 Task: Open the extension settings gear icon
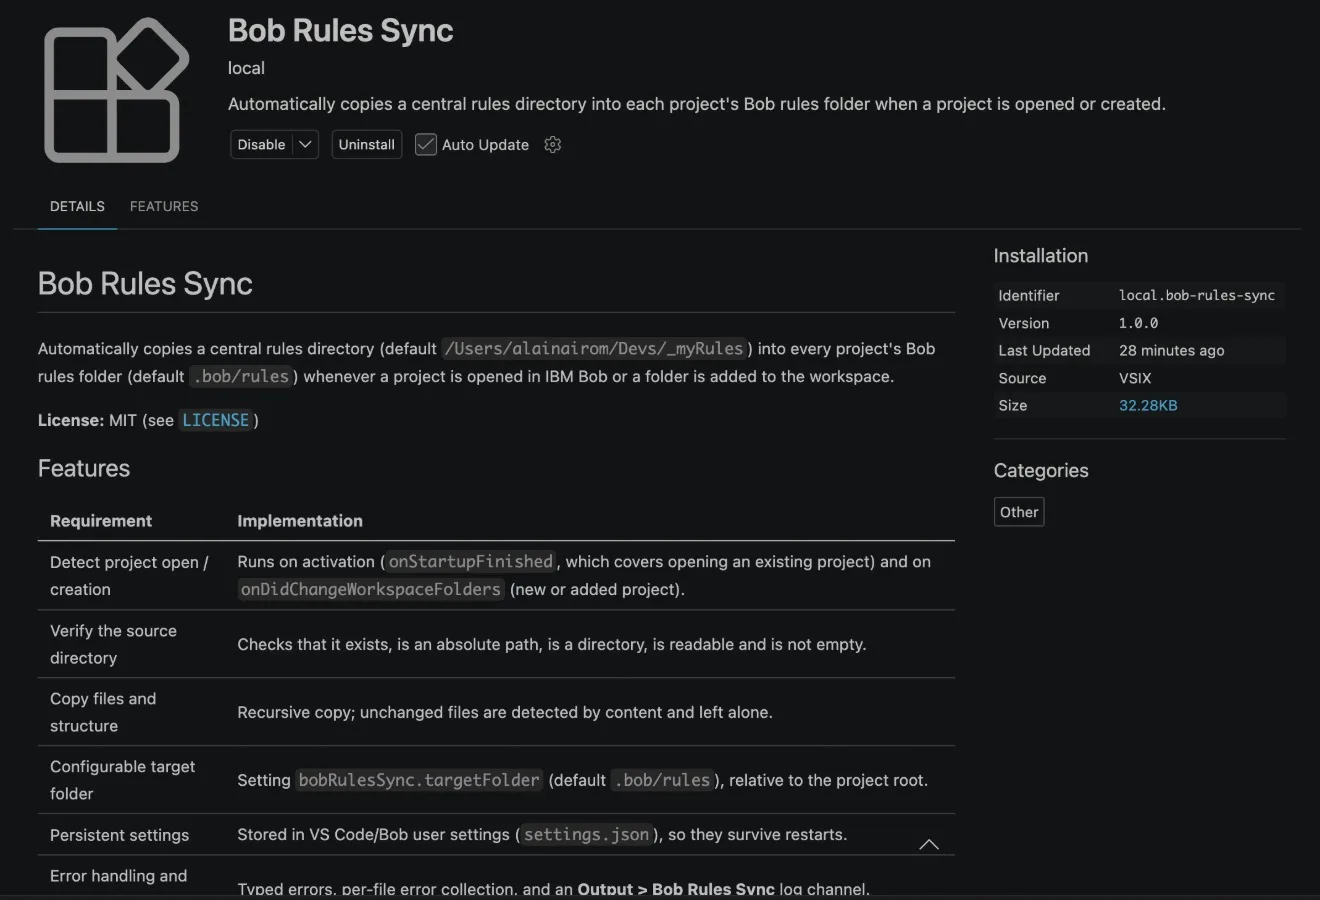553,145
